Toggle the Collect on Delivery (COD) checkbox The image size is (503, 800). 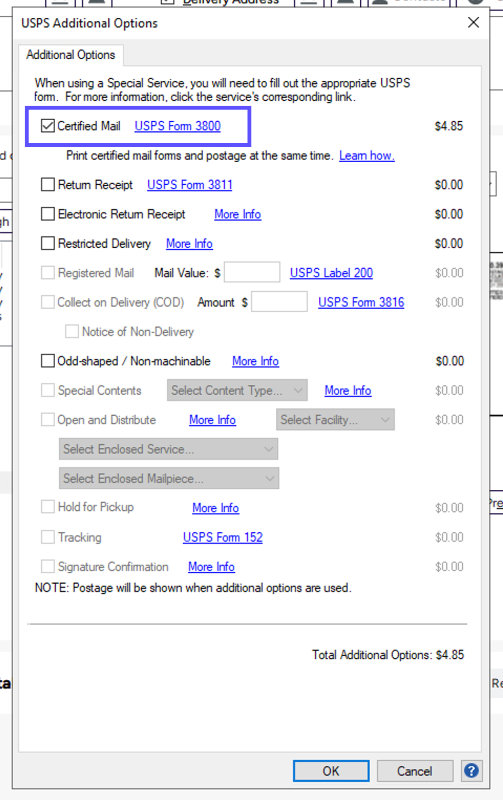click(x=48, y=302)
